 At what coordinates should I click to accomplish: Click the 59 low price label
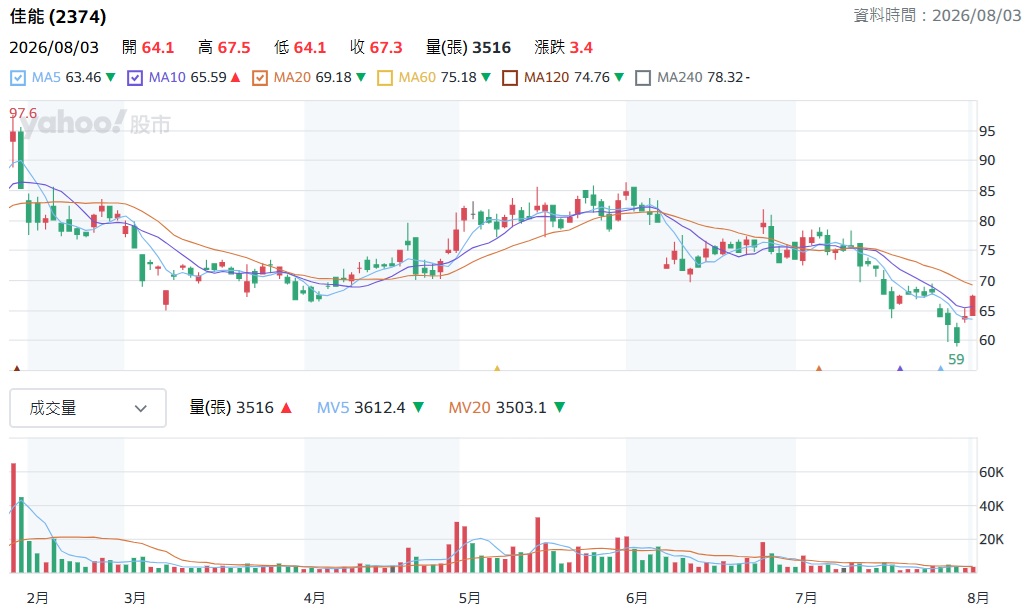[x=956, y=359]
